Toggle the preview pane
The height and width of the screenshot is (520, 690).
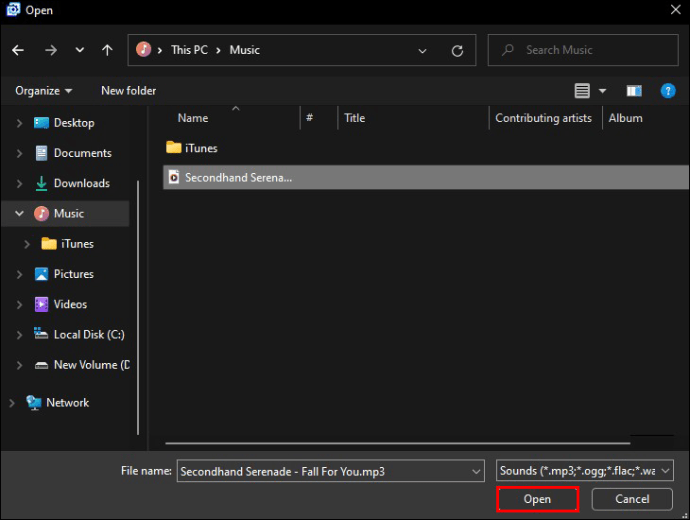(634, 91)
